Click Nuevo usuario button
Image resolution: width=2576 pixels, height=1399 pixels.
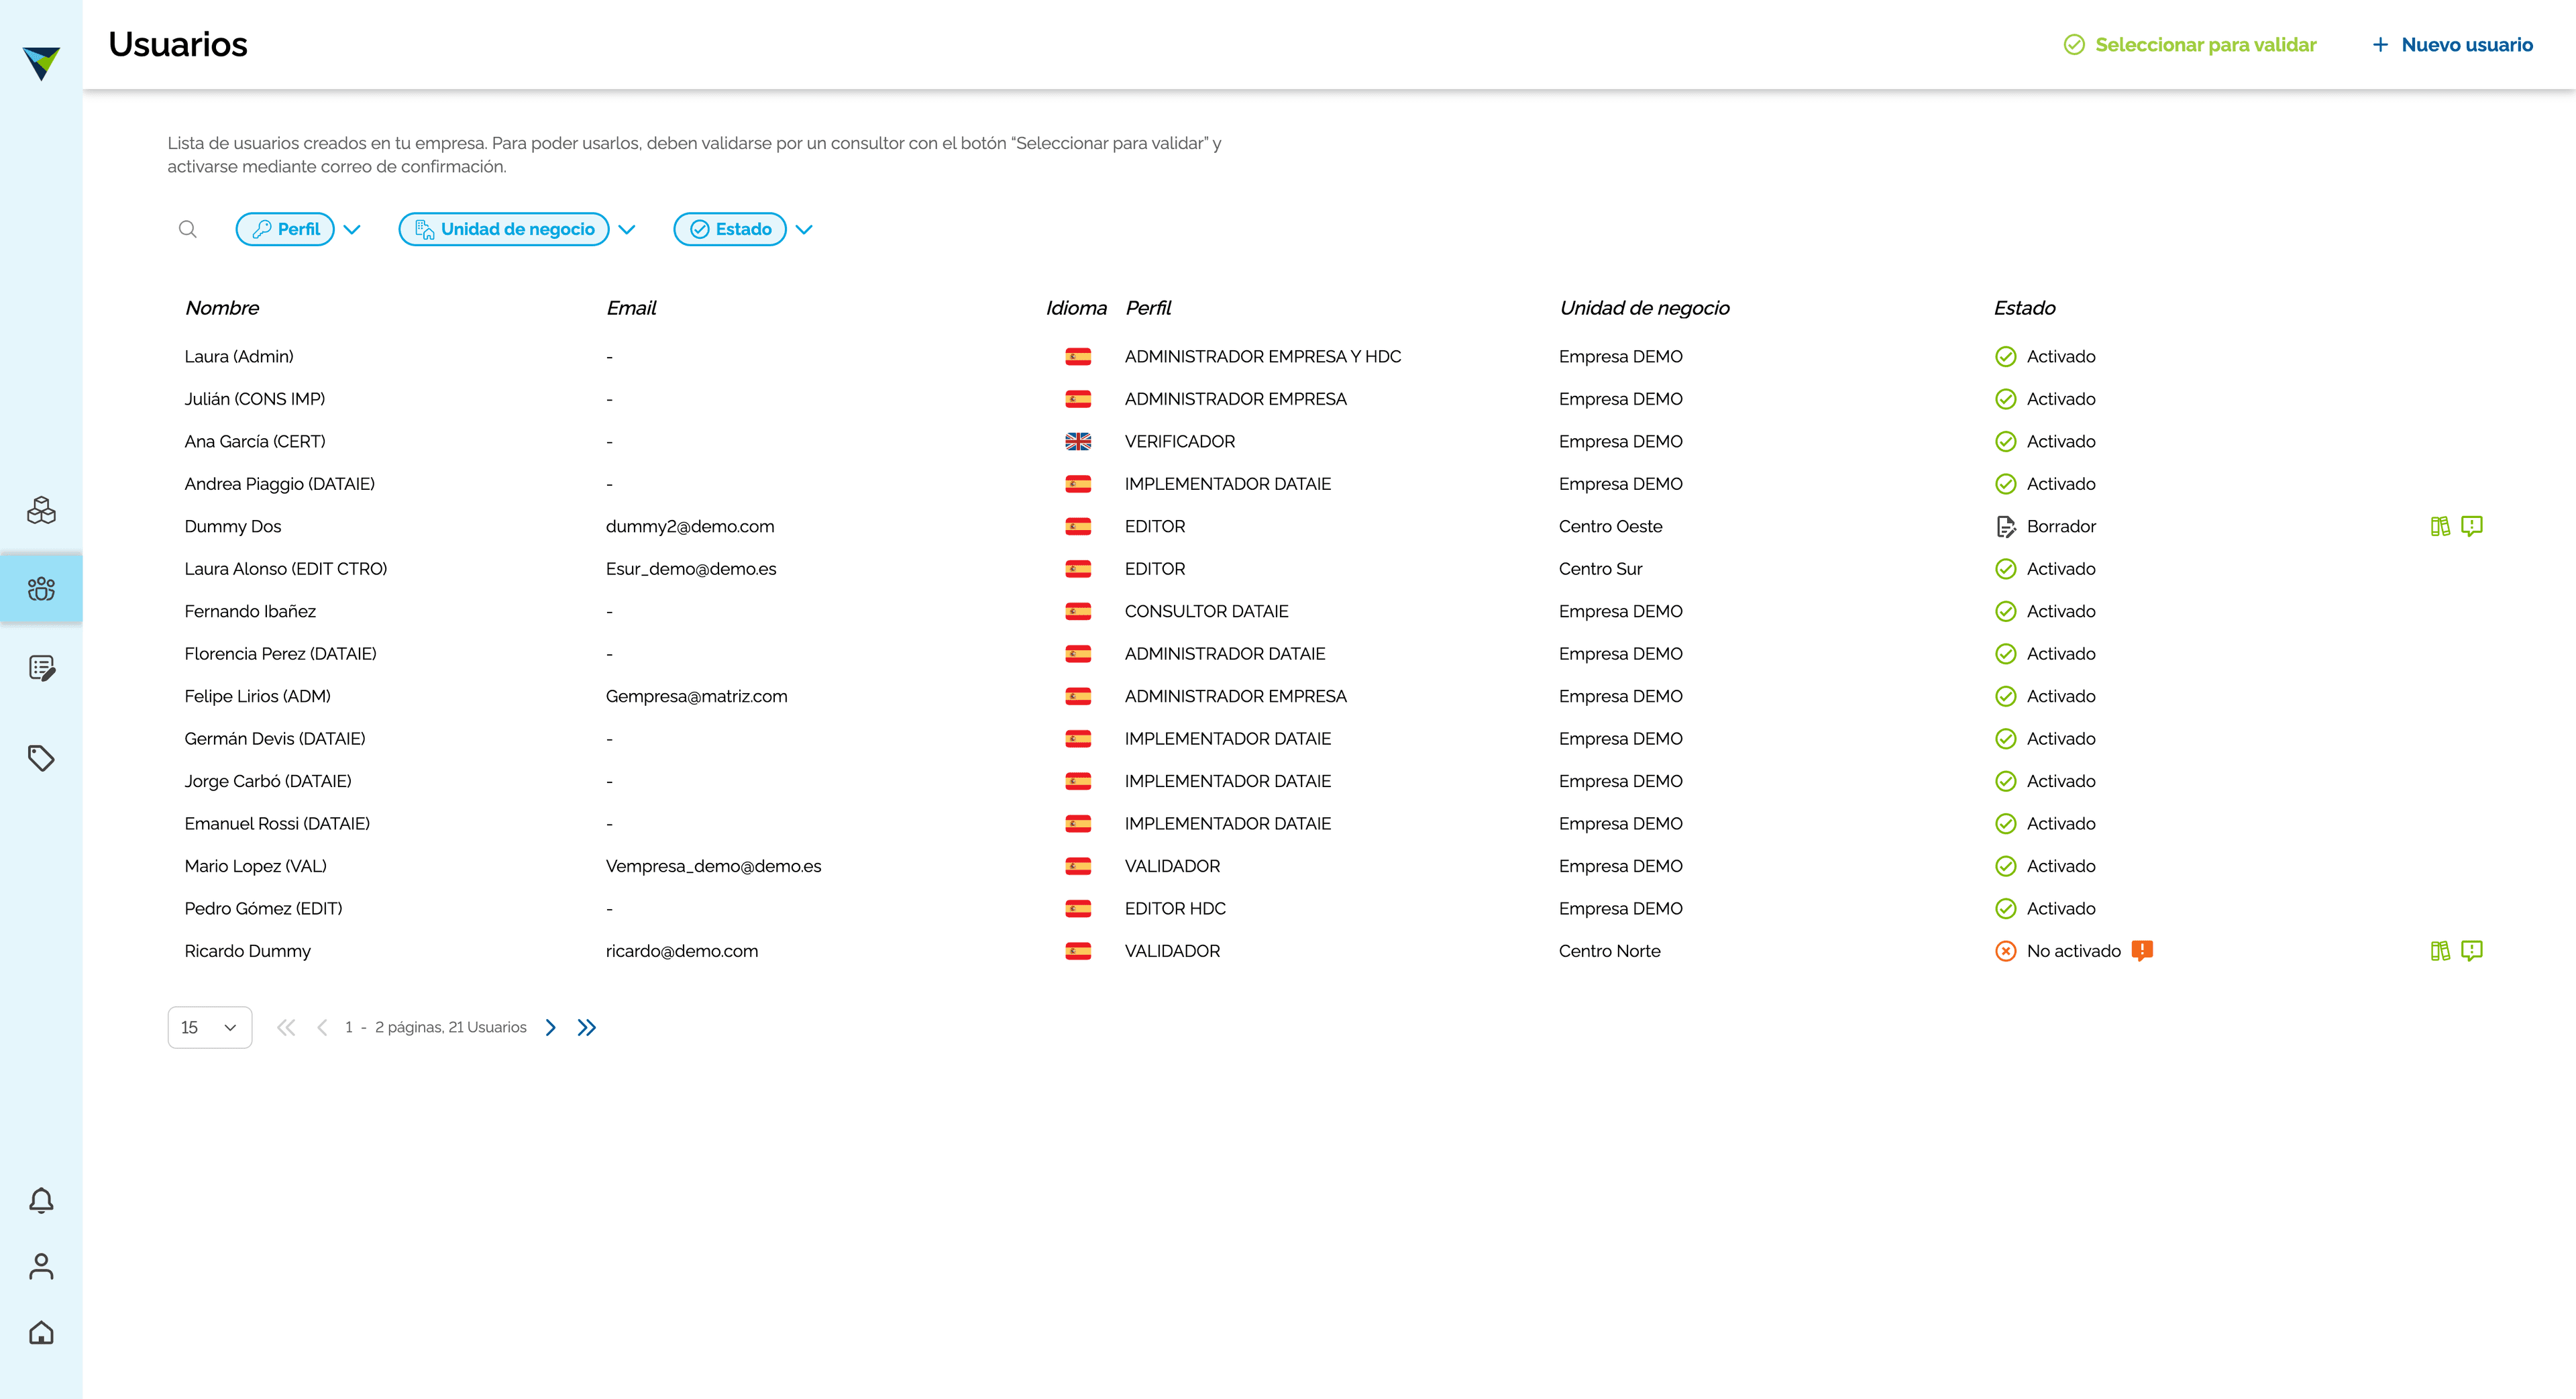[x=2452, y=45]
